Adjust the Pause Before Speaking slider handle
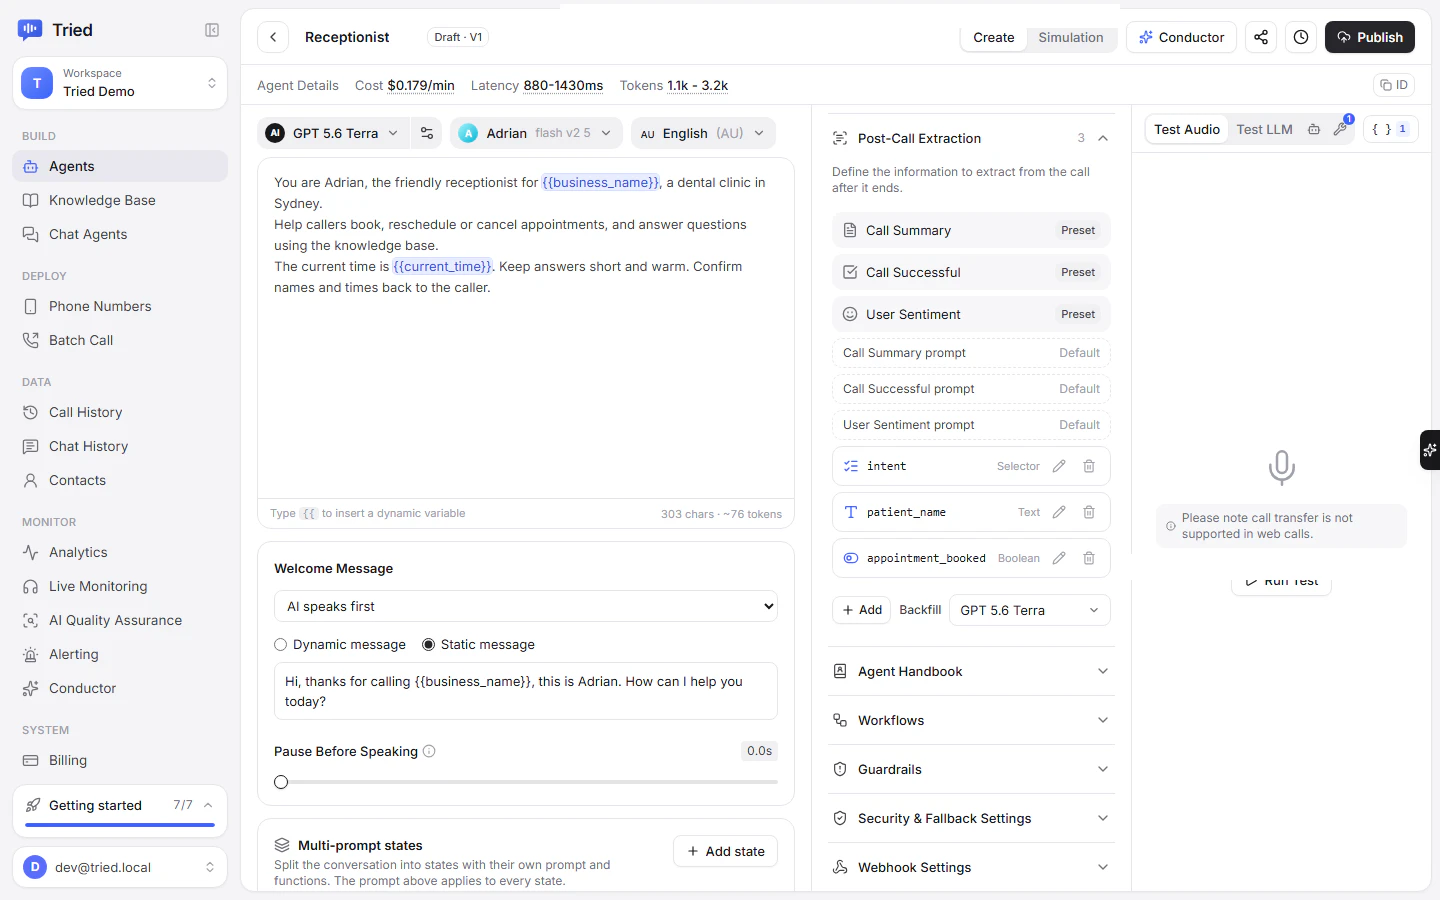The height and width of the screenshot is (900, 1440). (x=281, y=782)
